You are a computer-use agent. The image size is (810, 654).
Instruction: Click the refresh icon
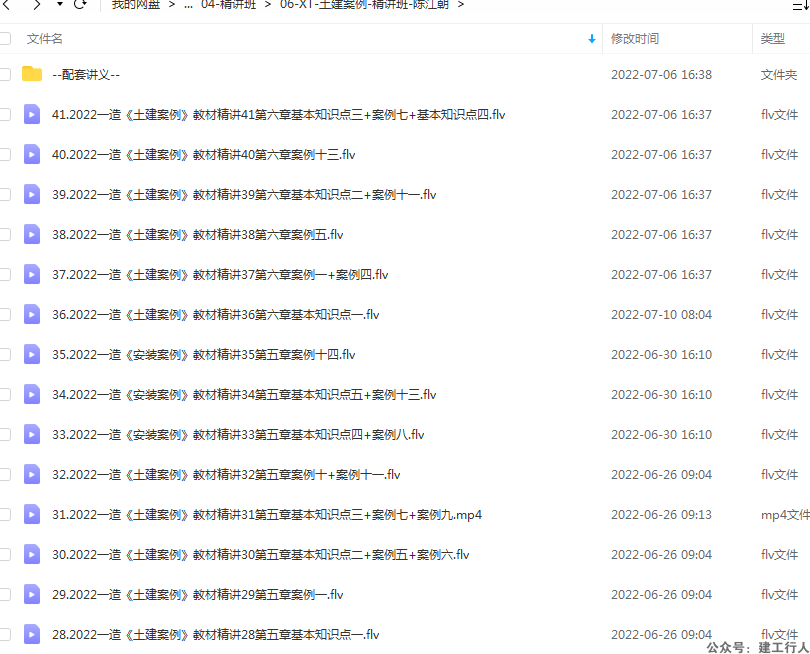coord(80,5)
